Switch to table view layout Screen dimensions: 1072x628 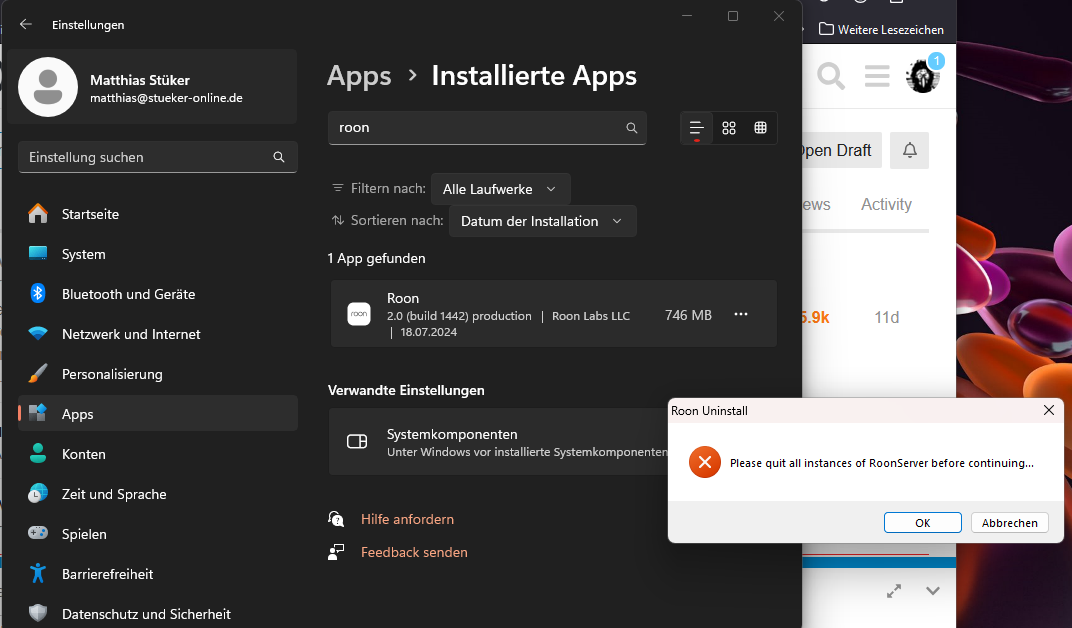[760, 128]
